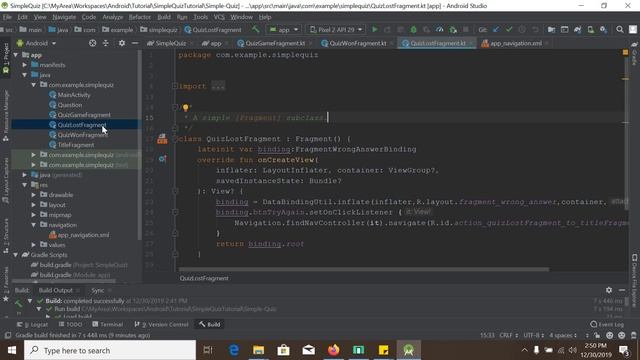Collapse the java folder in project tree
The image size is (640, 360).
tap(24, 75)
